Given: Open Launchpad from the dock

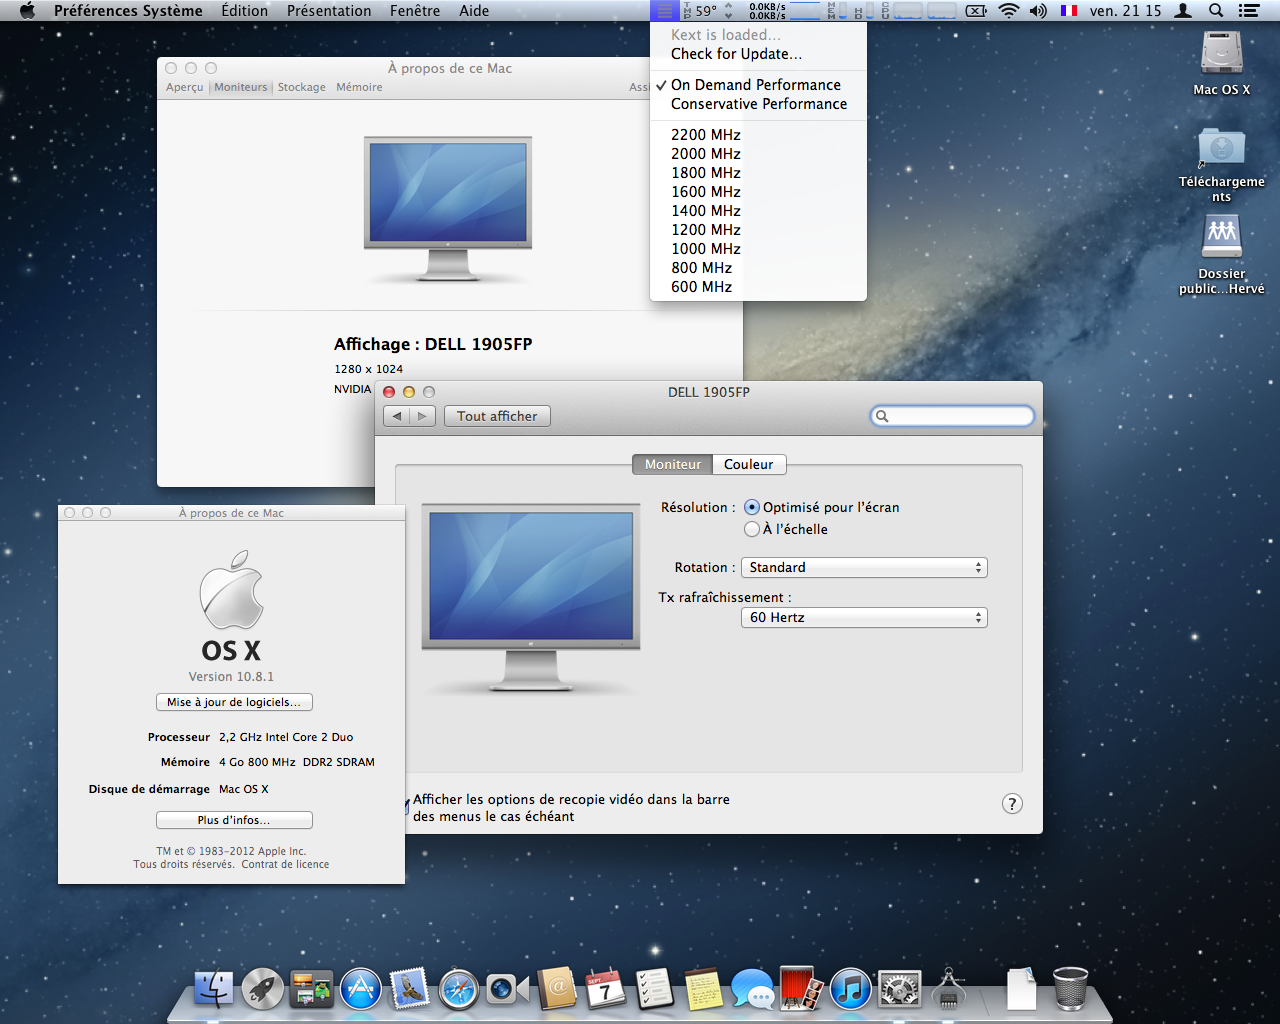Looking at the screenshot, I should 263,989.
